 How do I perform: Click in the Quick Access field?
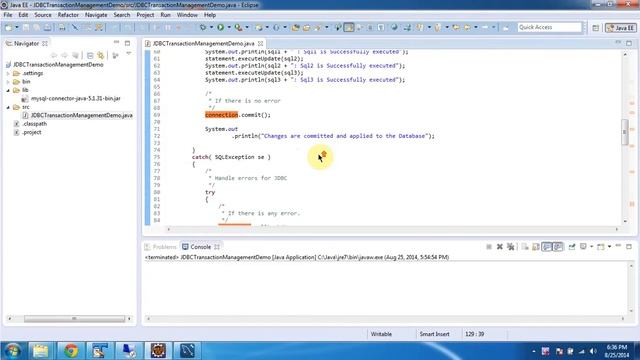[x=549, y=27]
